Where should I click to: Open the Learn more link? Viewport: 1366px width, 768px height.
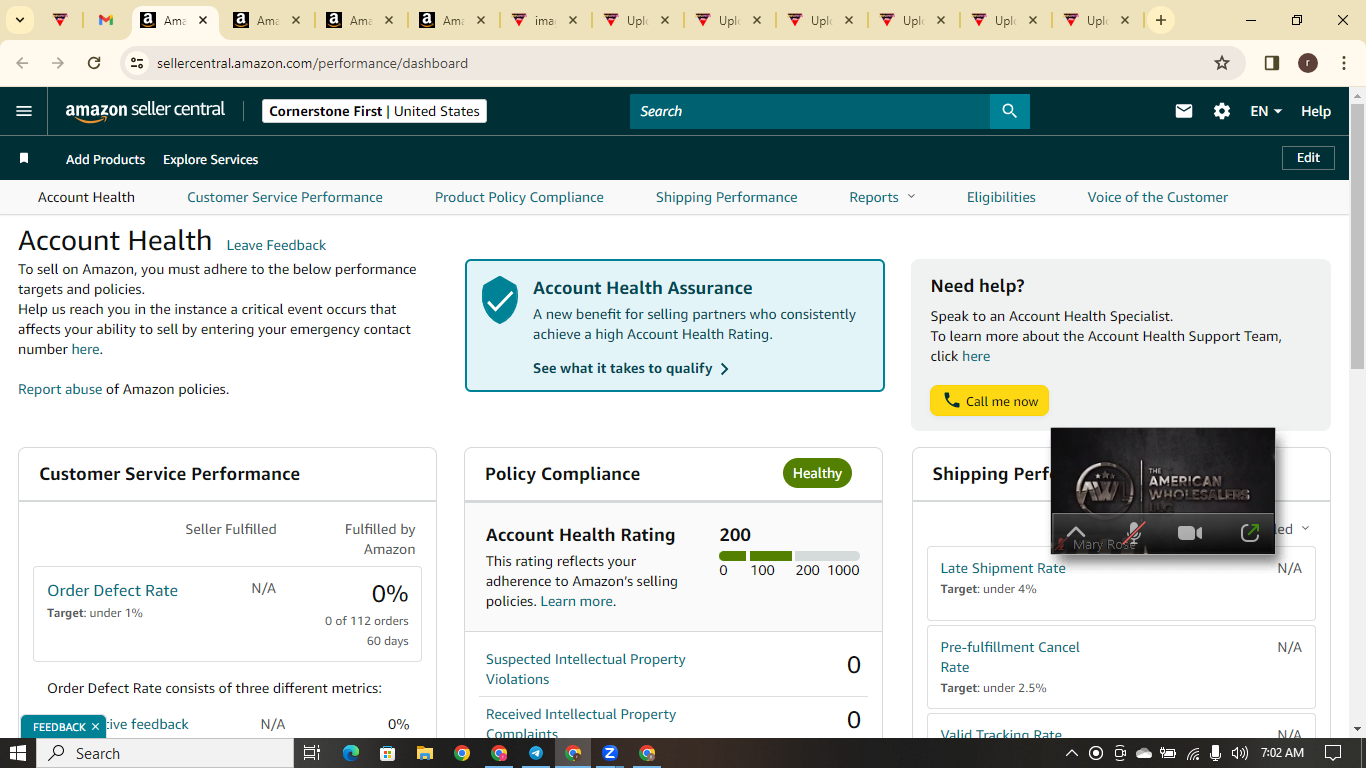pos(576,601)
